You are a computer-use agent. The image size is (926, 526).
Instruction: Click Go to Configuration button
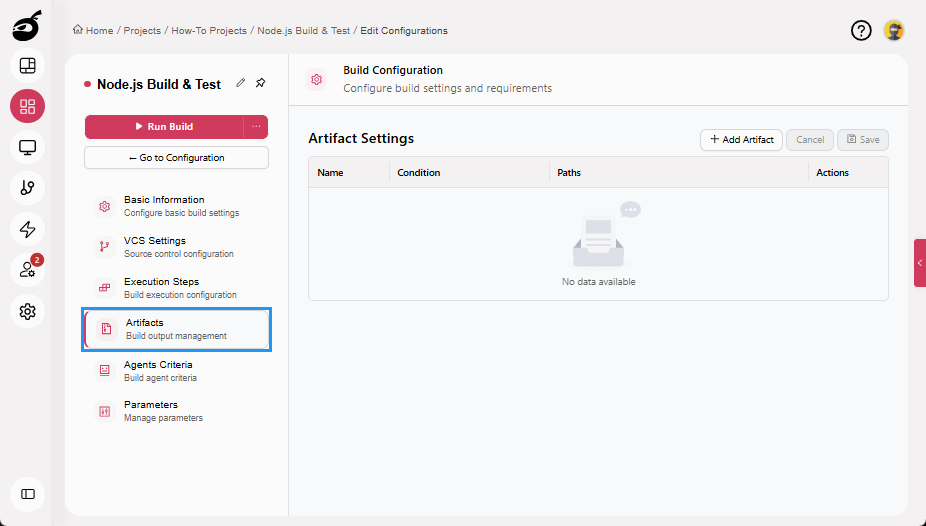coord(177,158)
